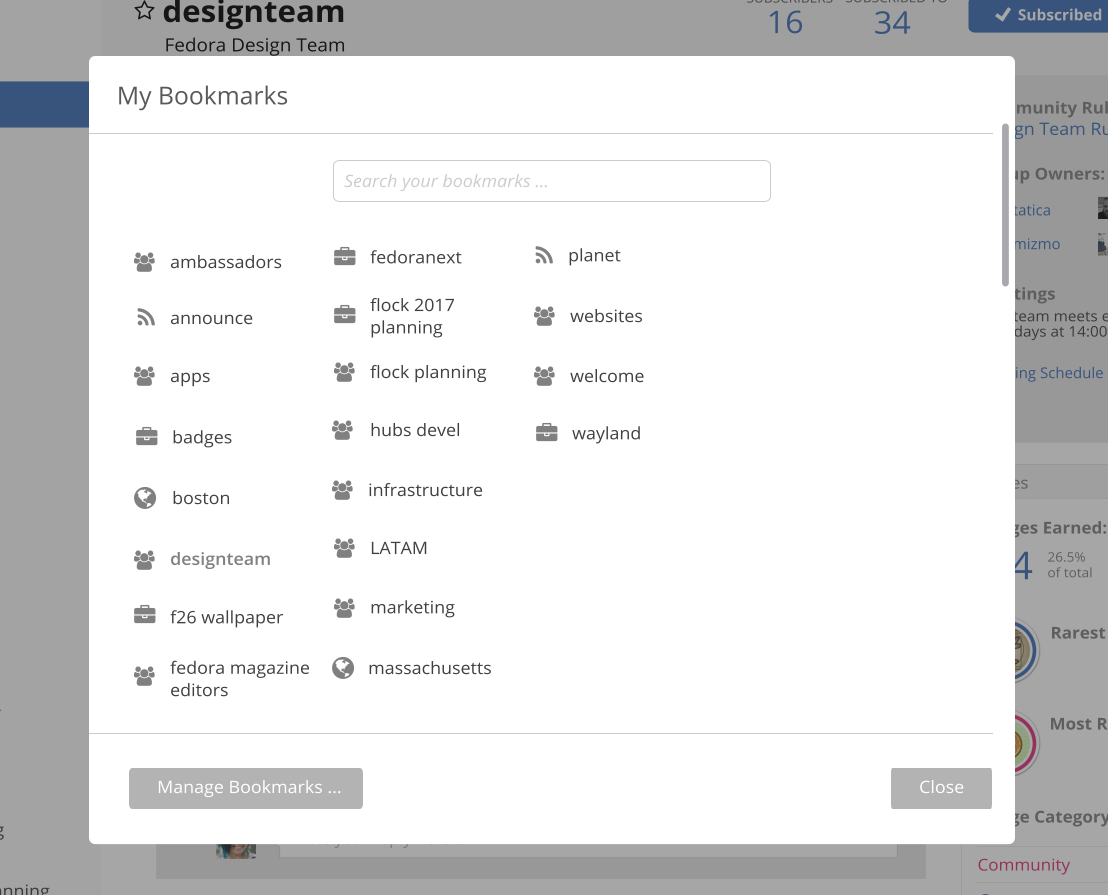
Task: Open the LATAM bookmark
Action: click(x=399, y=548)
